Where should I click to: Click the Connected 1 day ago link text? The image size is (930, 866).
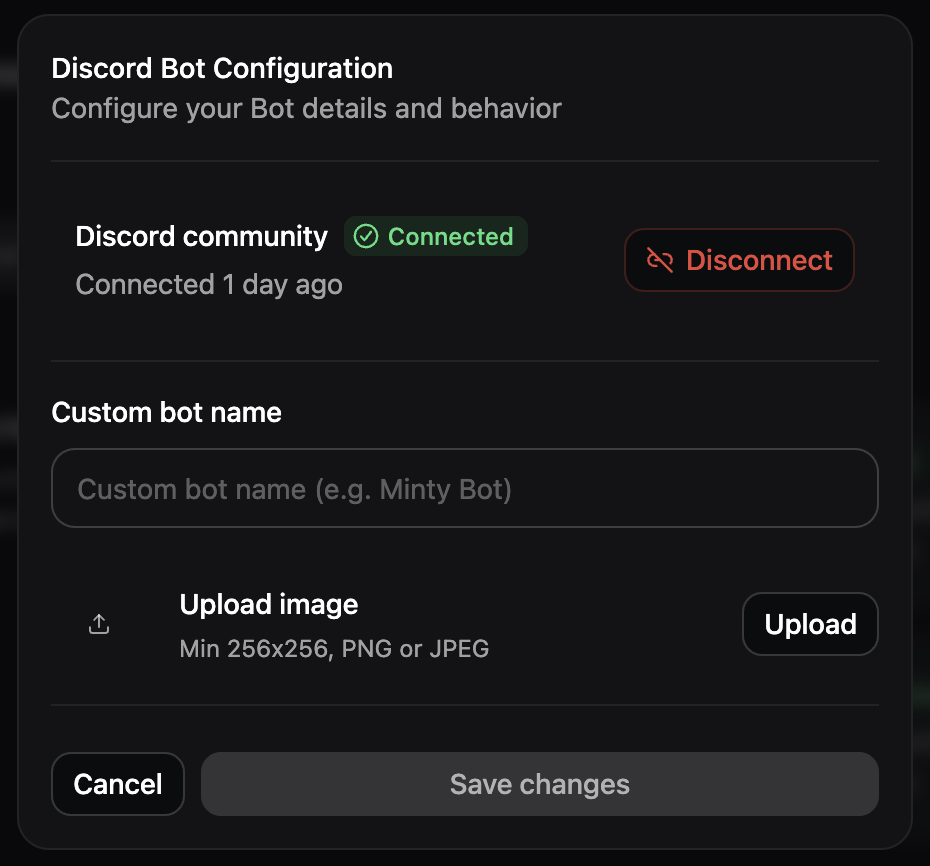click(x=208, y=284)
